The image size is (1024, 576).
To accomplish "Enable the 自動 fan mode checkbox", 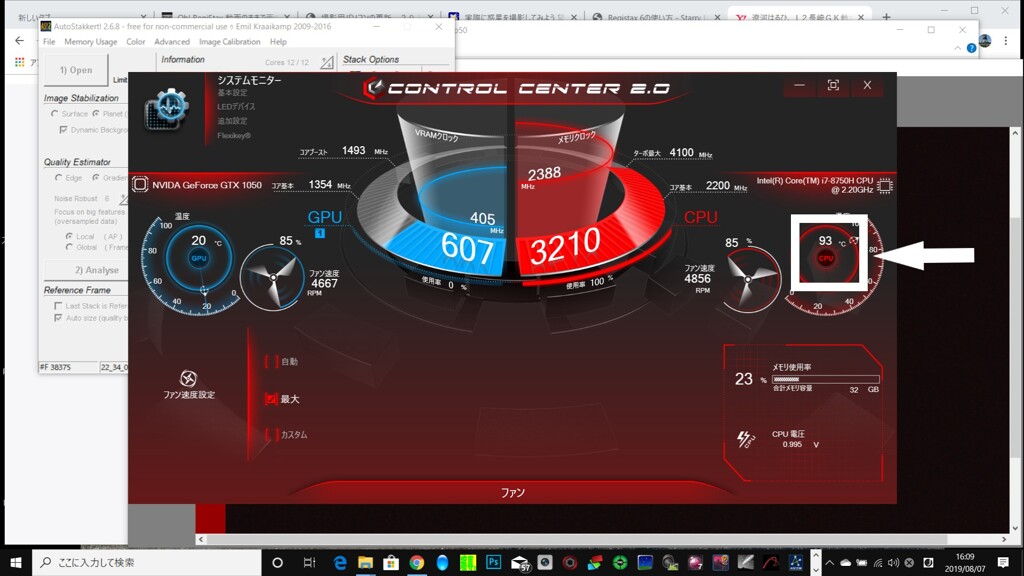I will (x=272, y=361).
